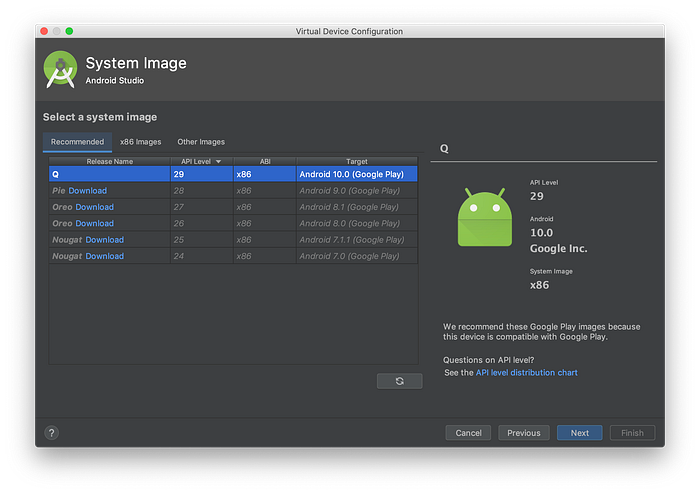The image size is (700, 494).
Task: Download the Nougat API 24 image
Action: pos(104,256)
